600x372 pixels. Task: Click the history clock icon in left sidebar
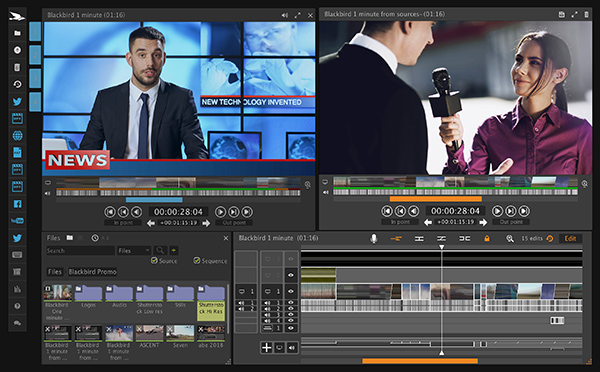pos(17,84)
